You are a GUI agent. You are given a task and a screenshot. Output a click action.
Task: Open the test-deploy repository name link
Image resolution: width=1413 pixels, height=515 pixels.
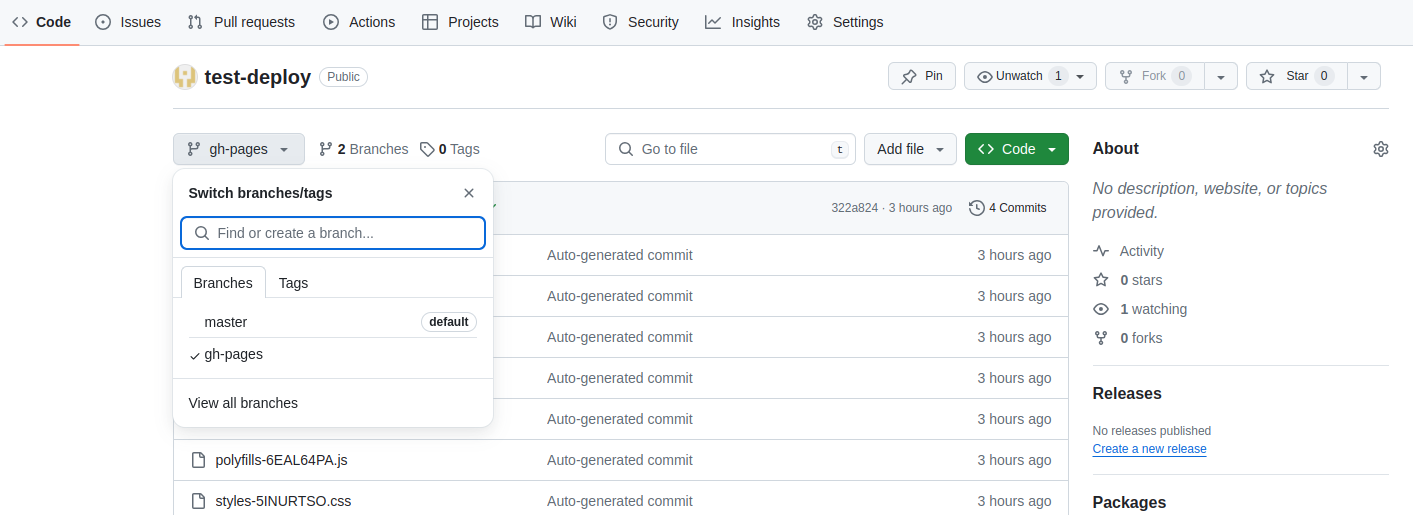point(258,77)
